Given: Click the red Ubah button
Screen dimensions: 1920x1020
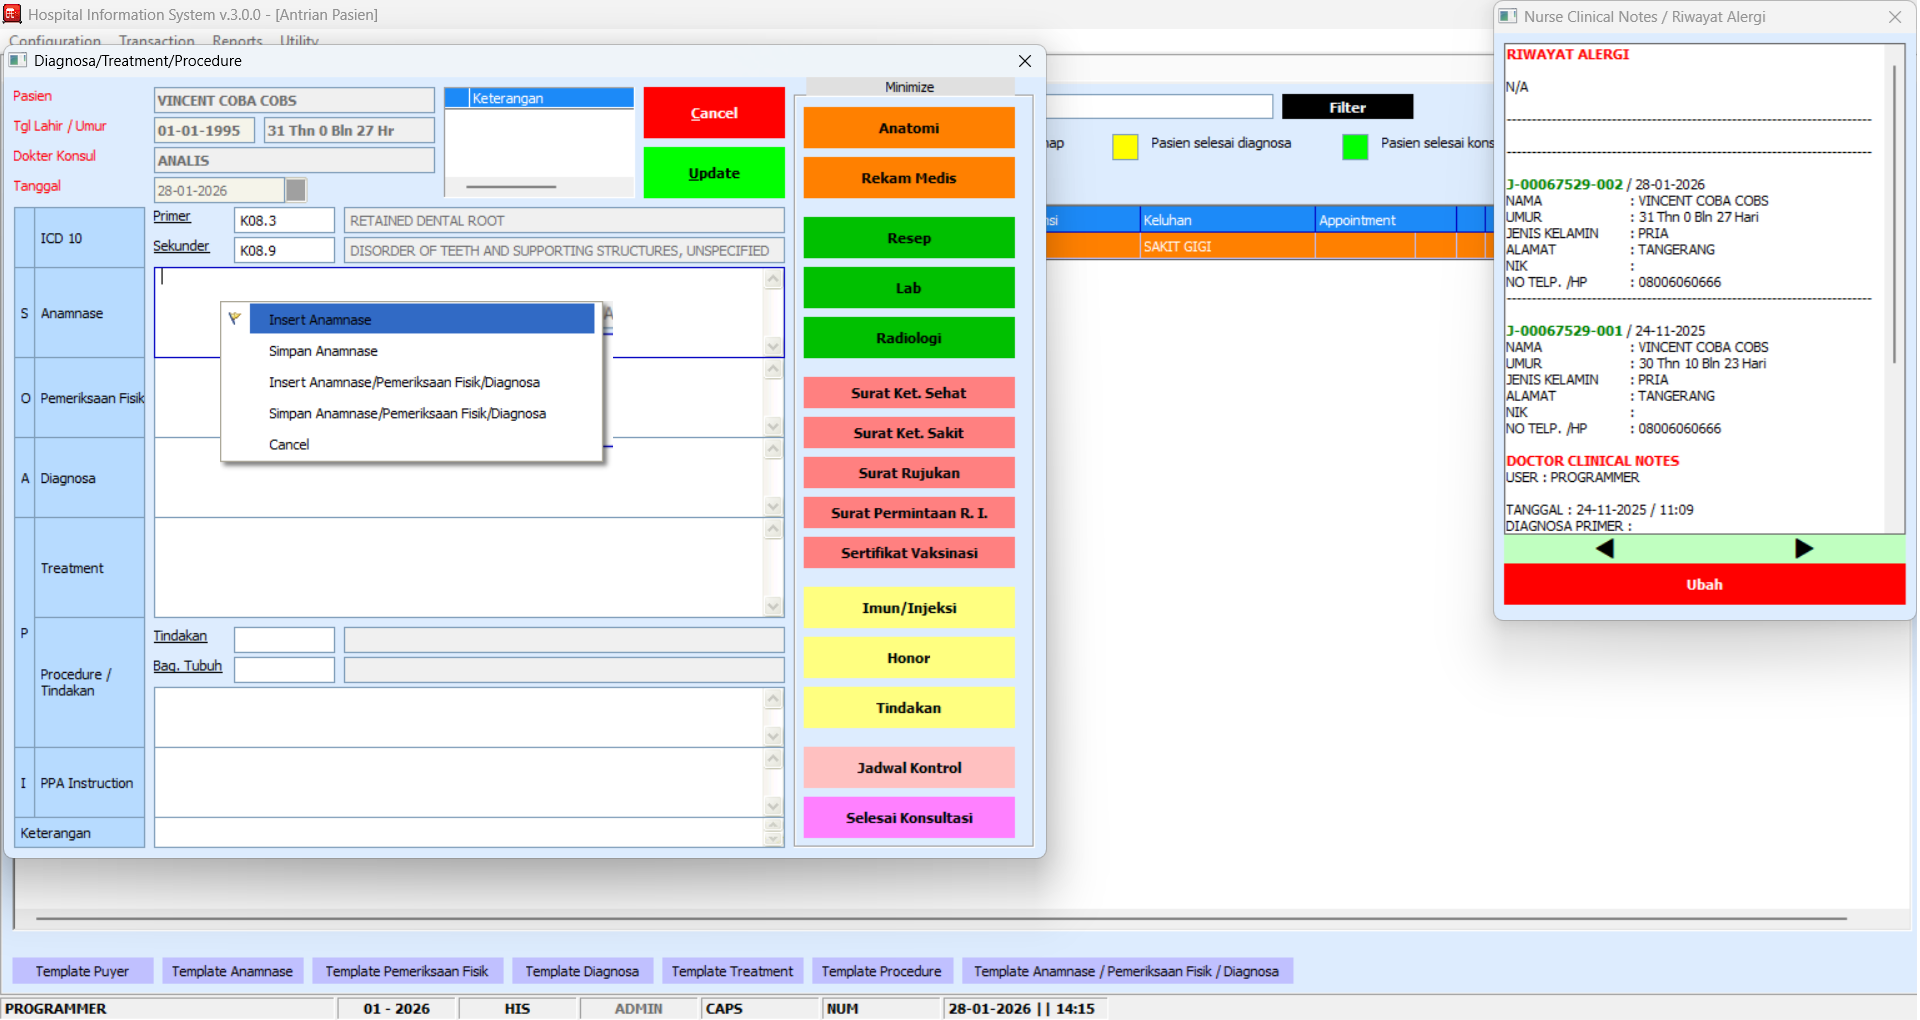Looking at the screenshot, I should click(1704, 585).
